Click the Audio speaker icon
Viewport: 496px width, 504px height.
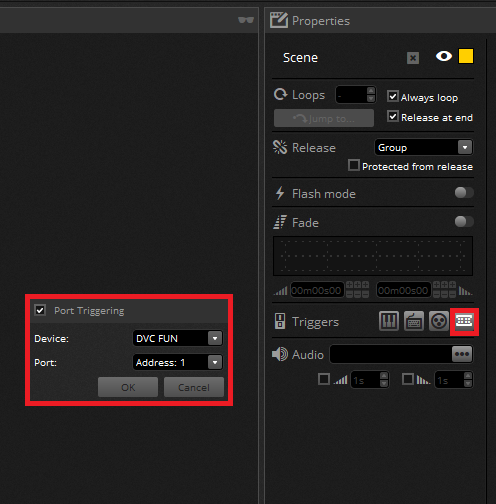[280, 354]
